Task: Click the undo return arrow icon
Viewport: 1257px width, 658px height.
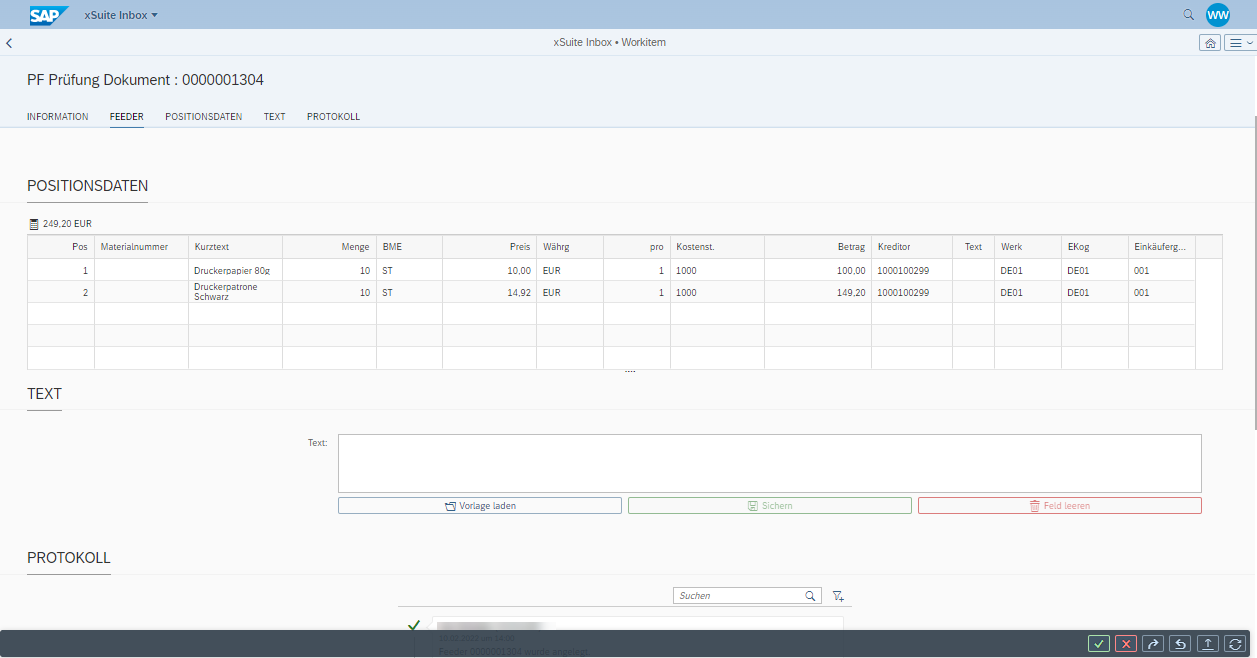Action: point(1180,644)
